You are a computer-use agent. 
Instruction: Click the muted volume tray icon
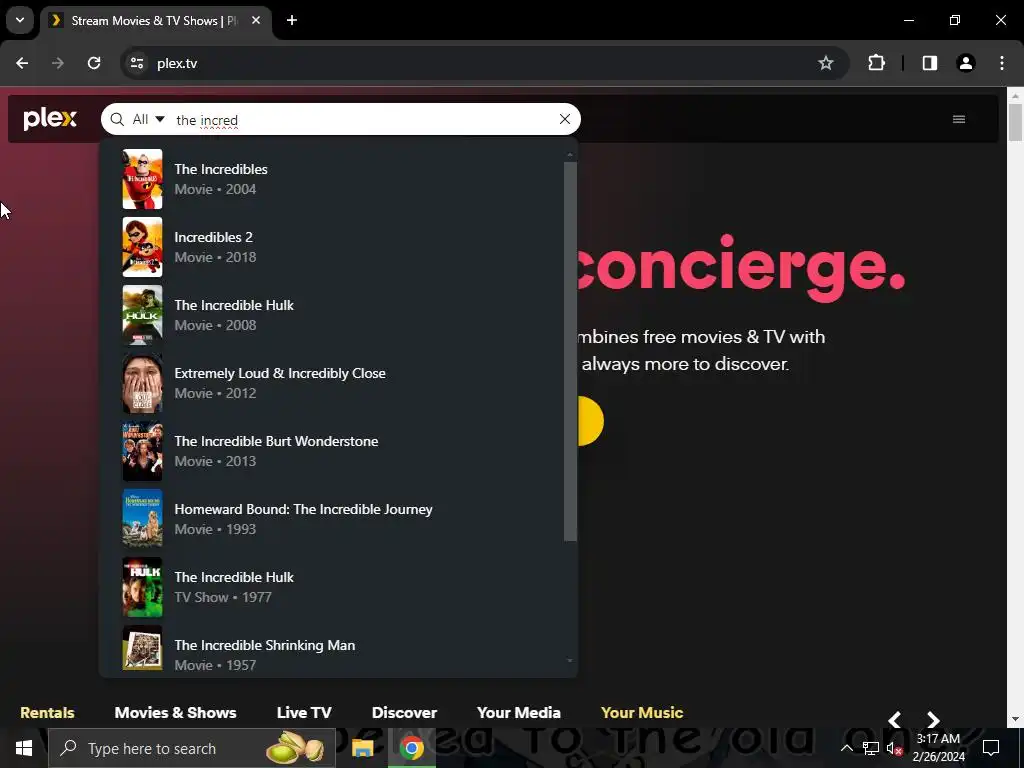(894, 748)
